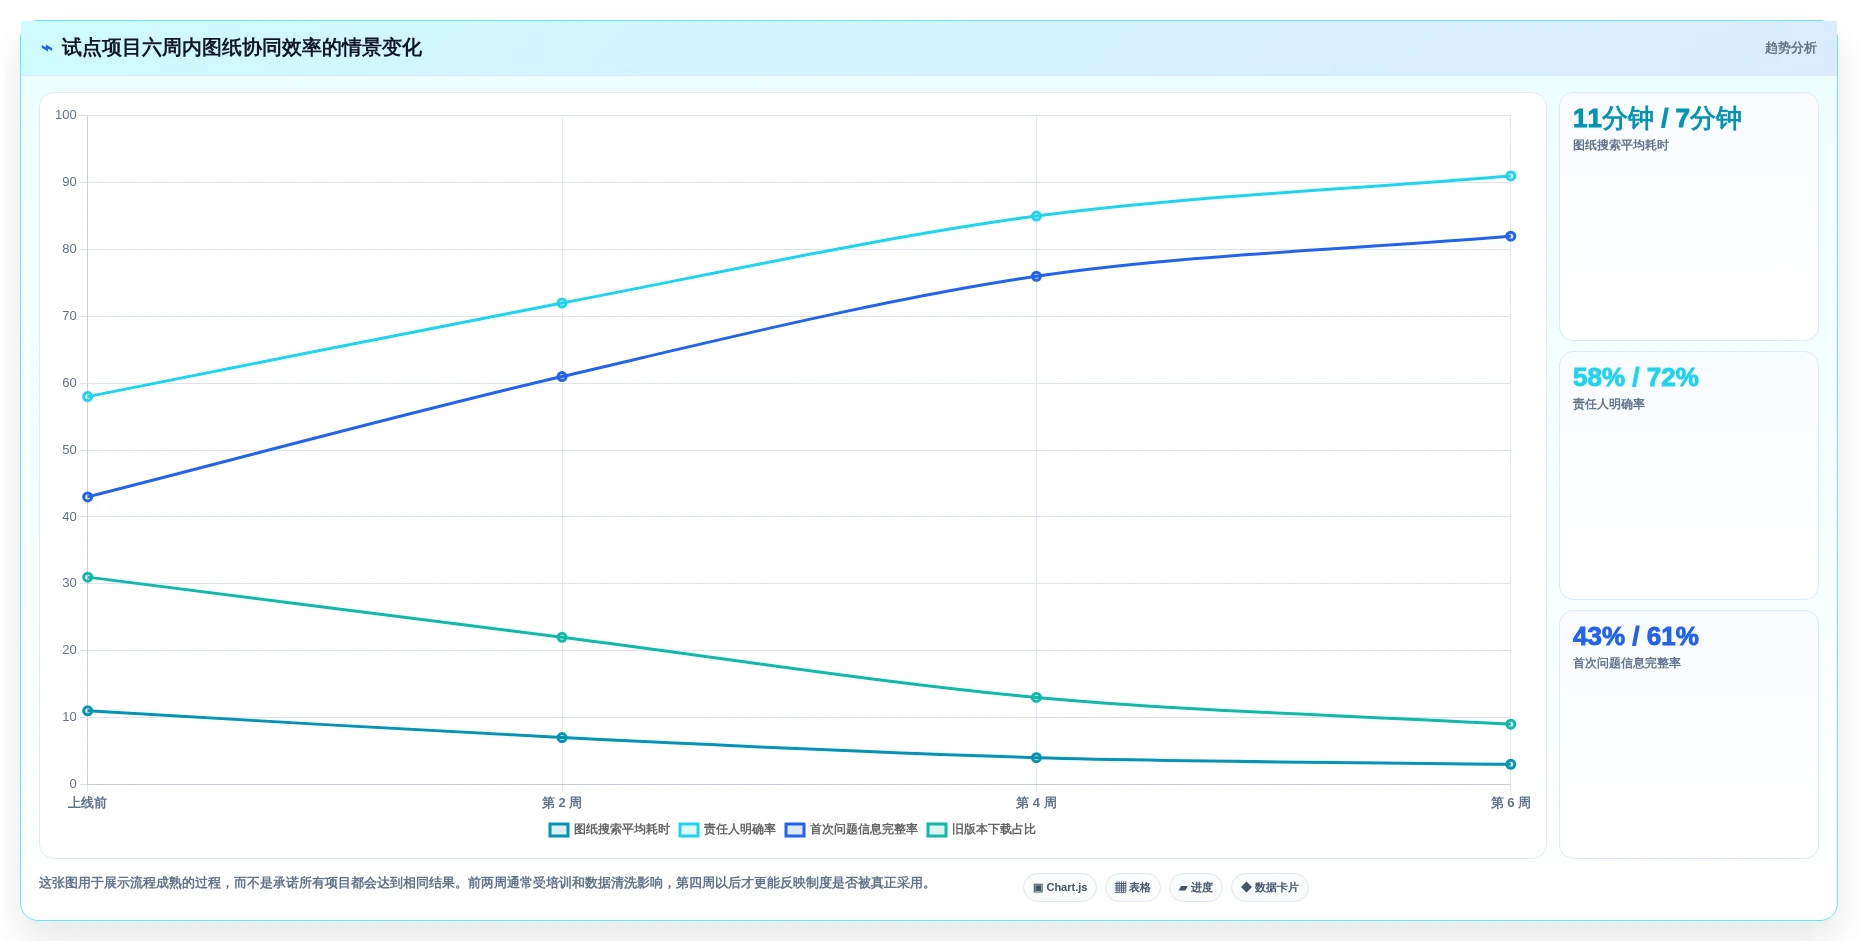The image size is (1858, 941).
Task: Click the x-axis label 第 2 周
Action: (562, 803)
